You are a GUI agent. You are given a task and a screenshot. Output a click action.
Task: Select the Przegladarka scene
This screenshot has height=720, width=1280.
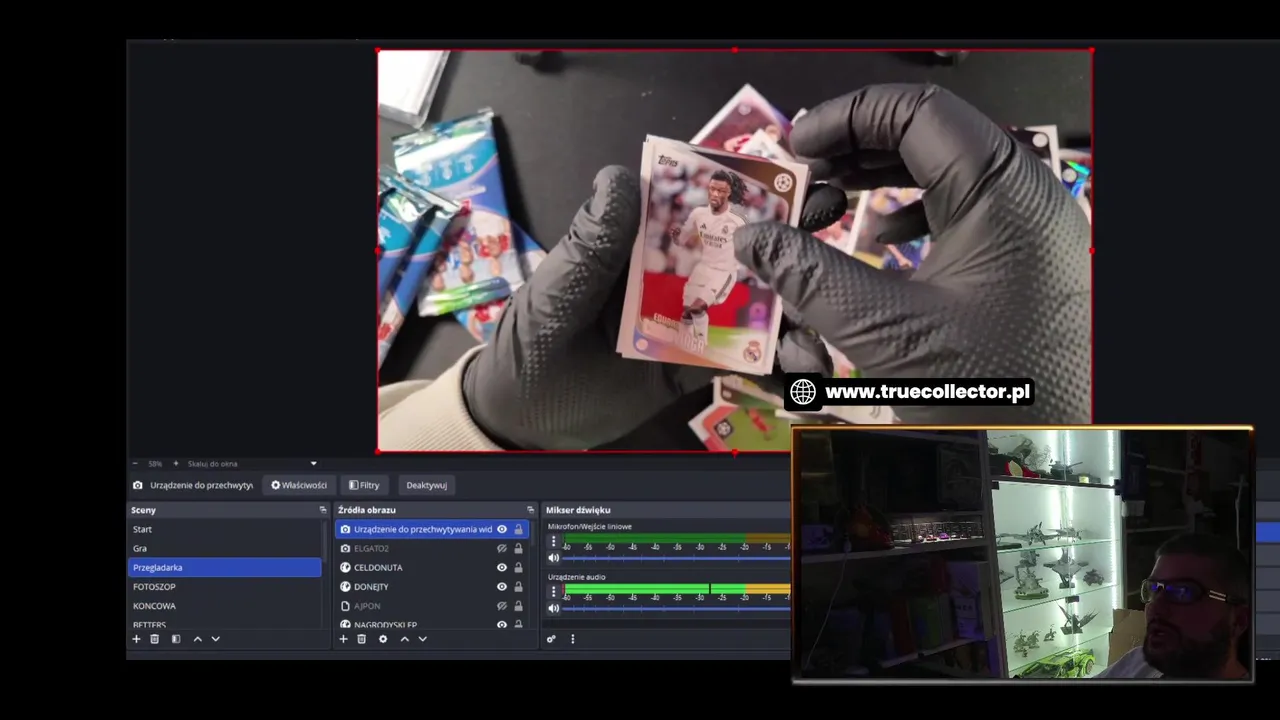225,567
